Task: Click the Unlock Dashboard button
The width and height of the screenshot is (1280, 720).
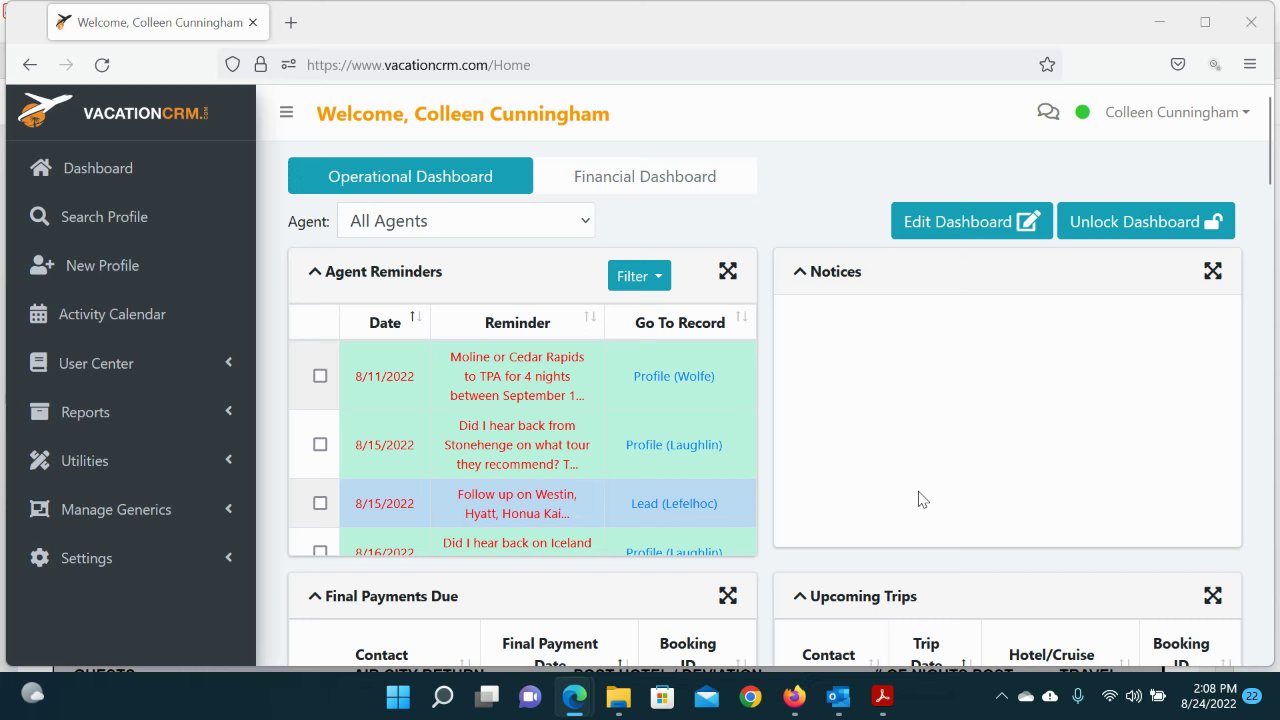Action: click(1146, 221)
